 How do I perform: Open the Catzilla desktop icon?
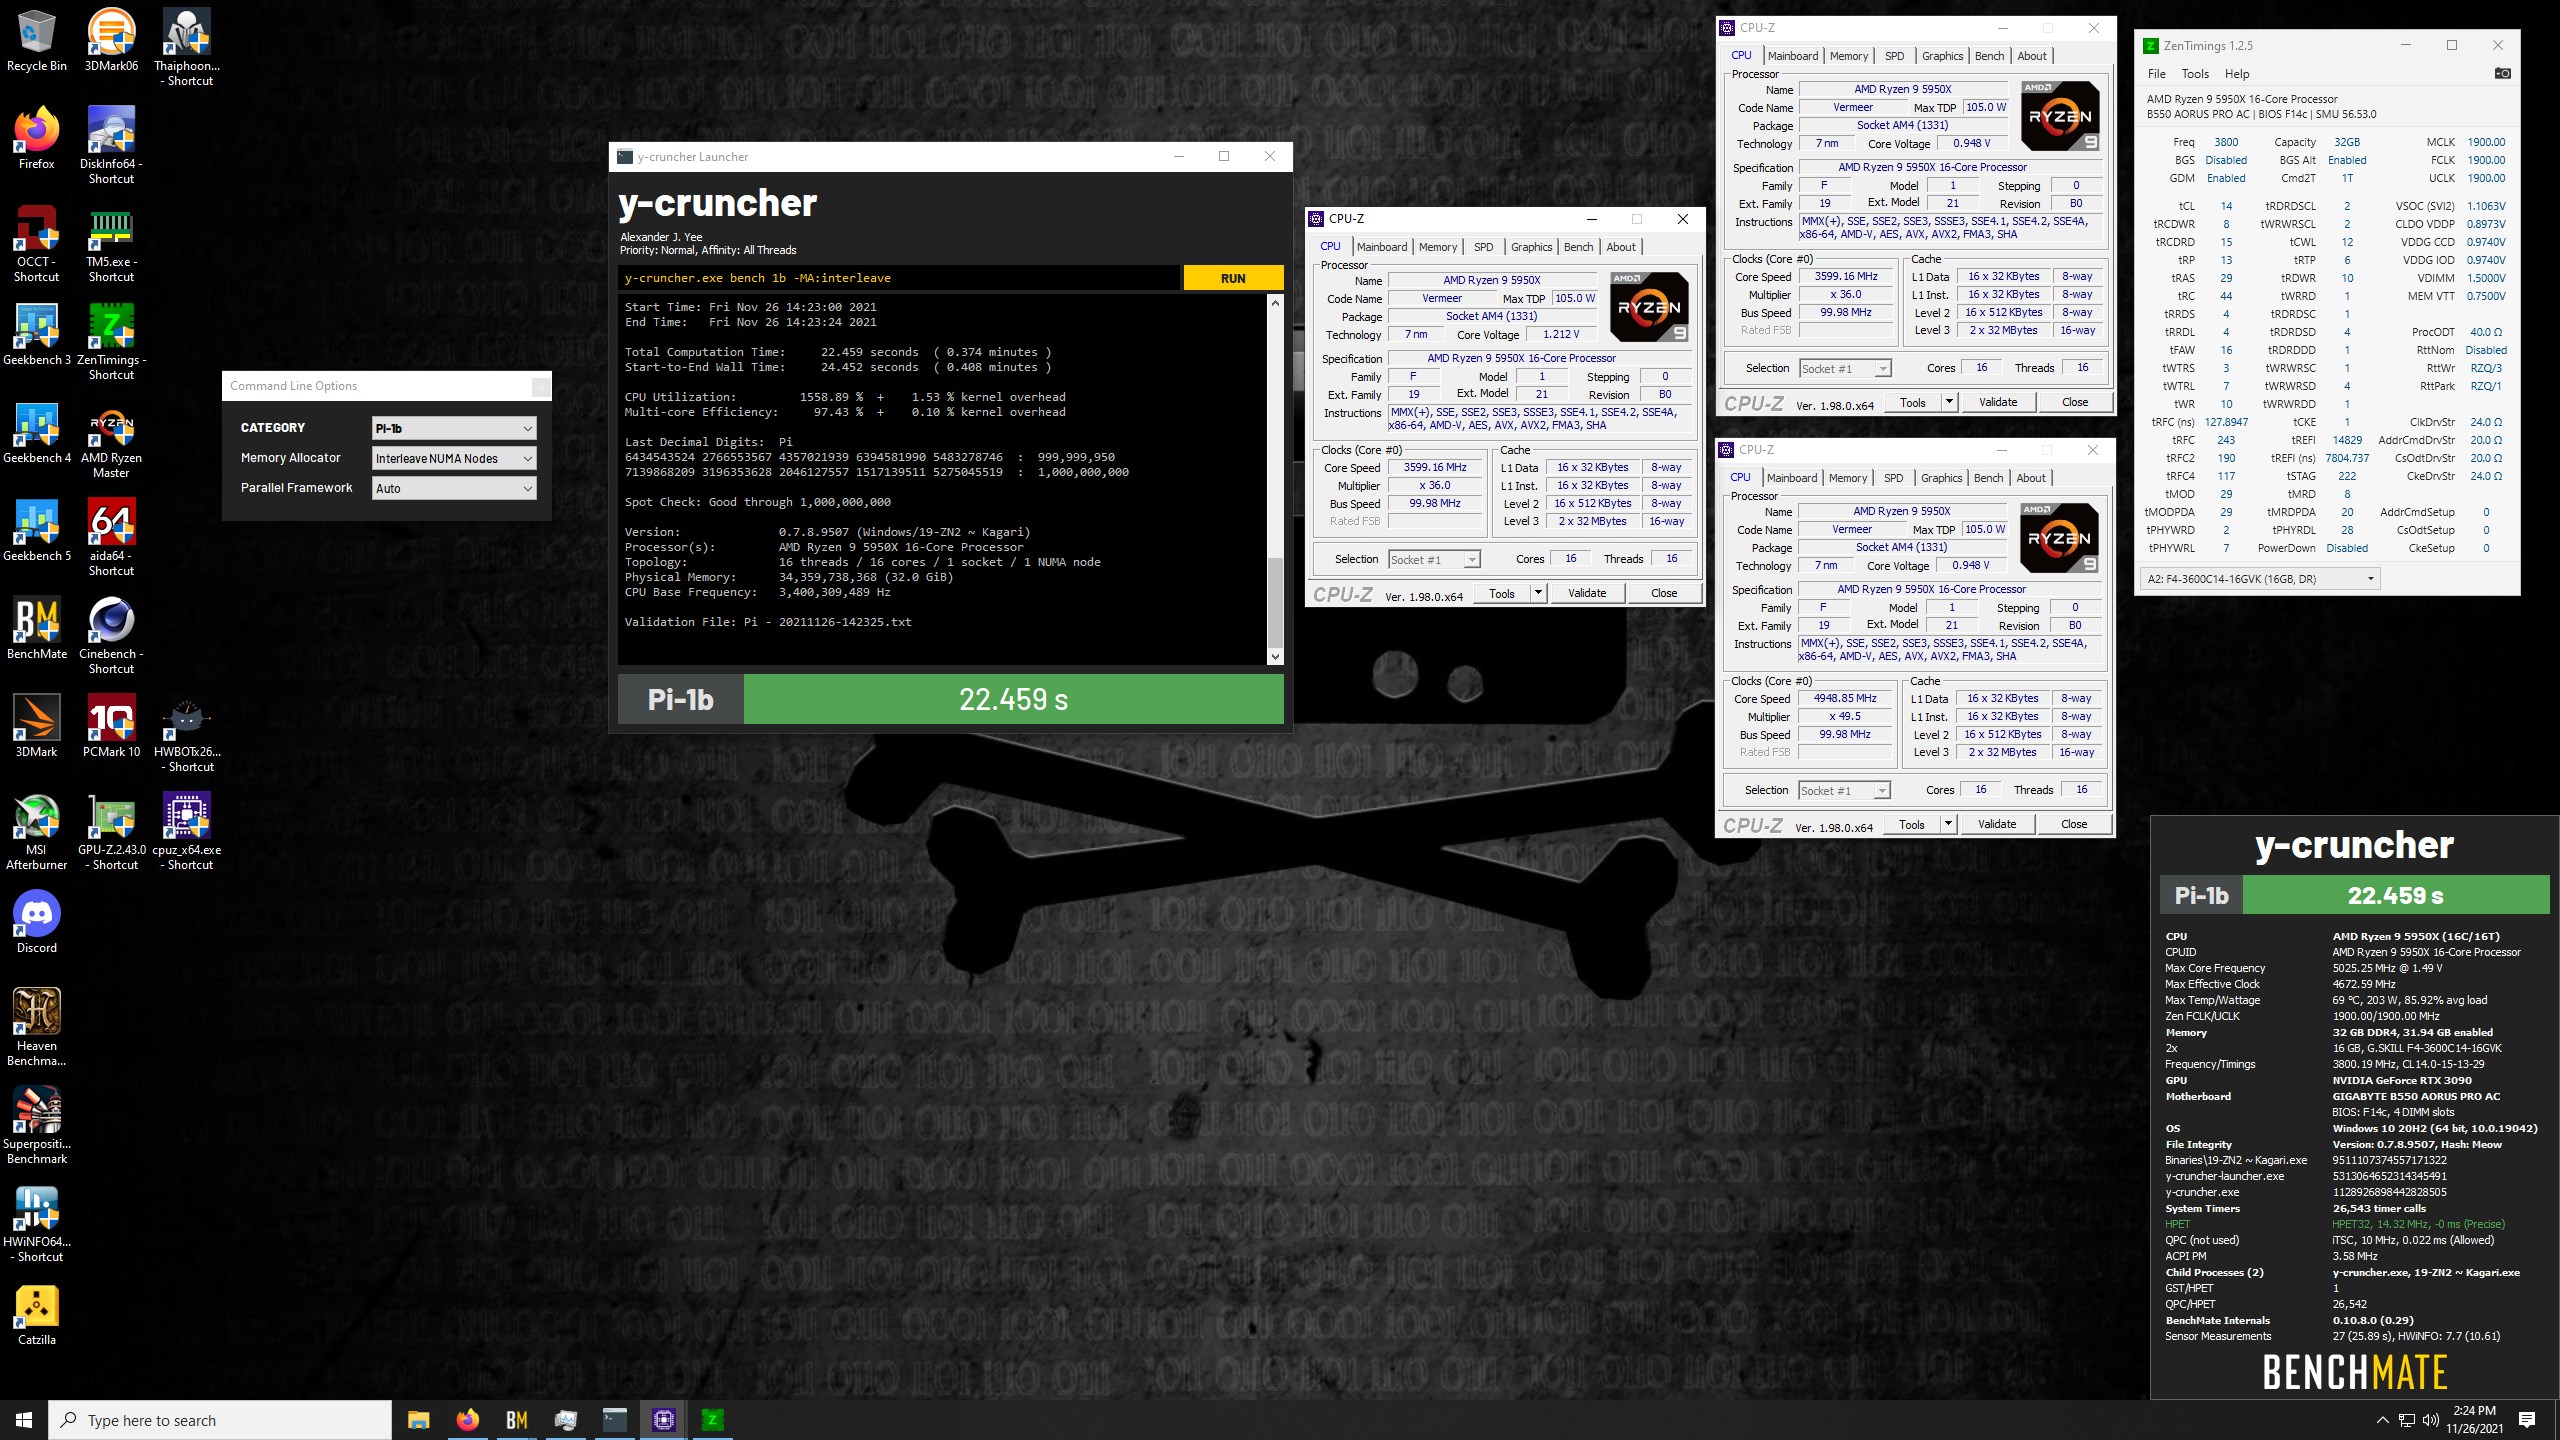tap(37, 1314)
